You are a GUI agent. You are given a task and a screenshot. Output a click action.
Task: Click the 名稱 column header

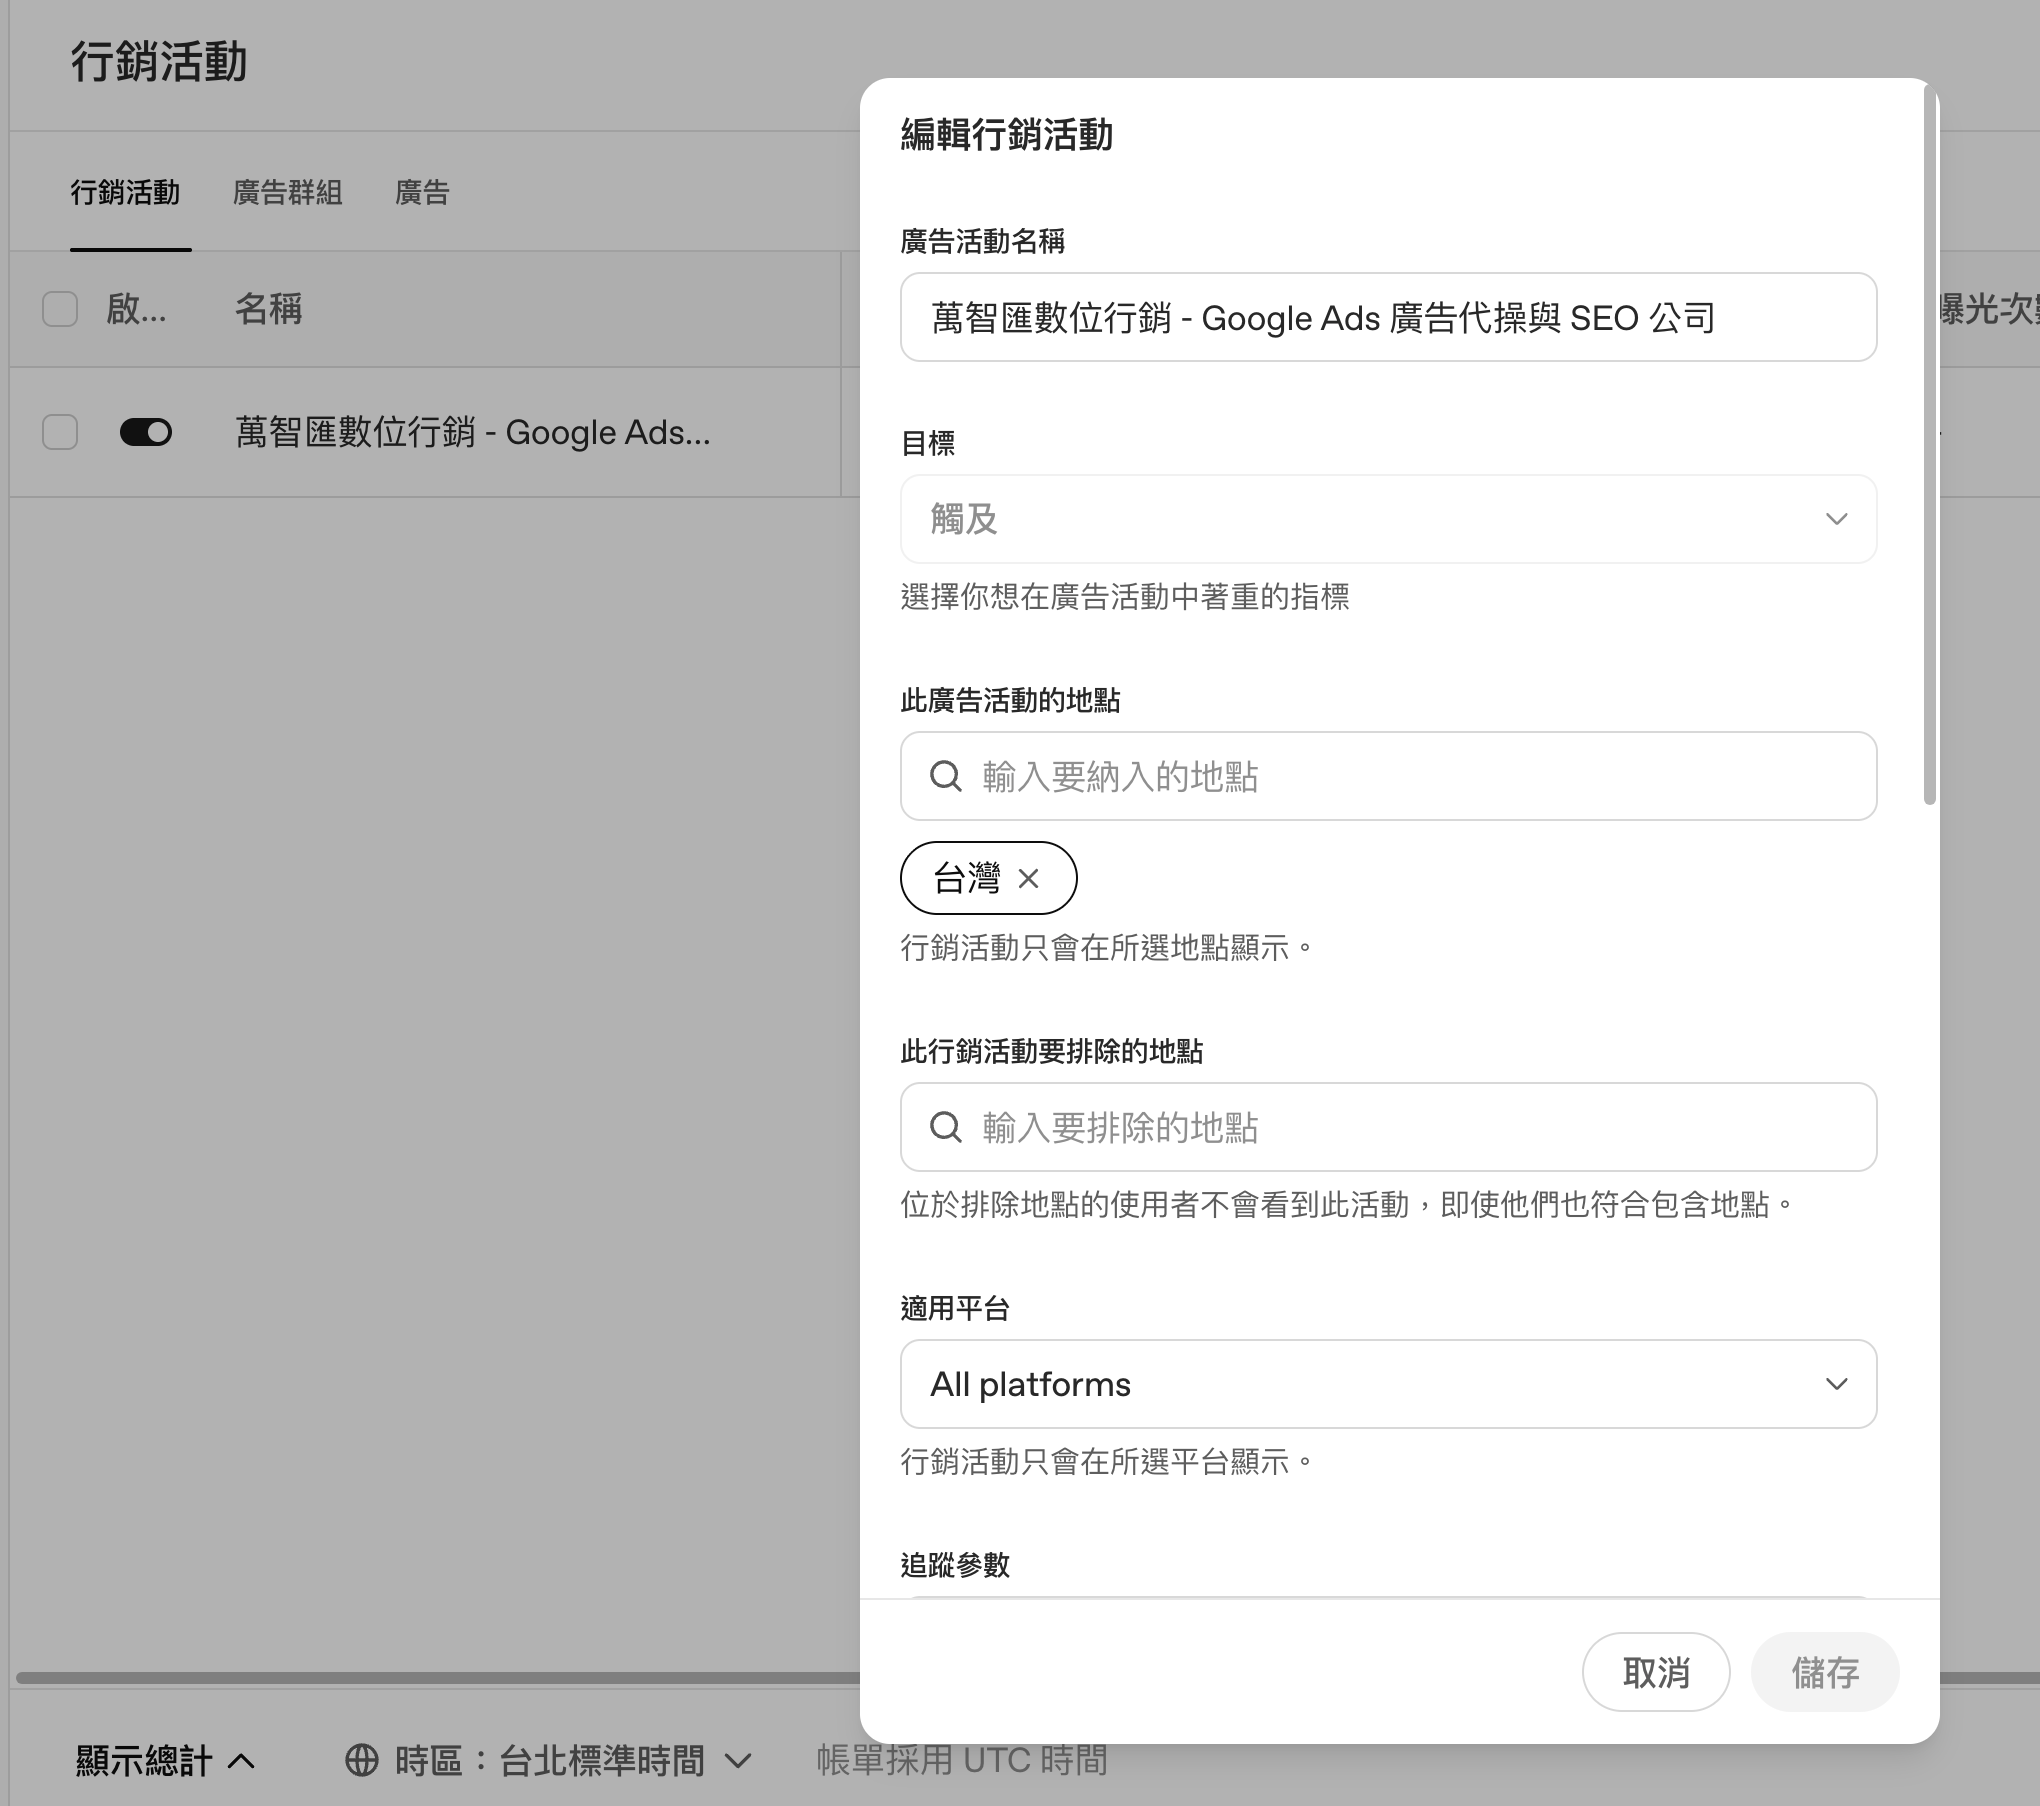click(268, 309)
